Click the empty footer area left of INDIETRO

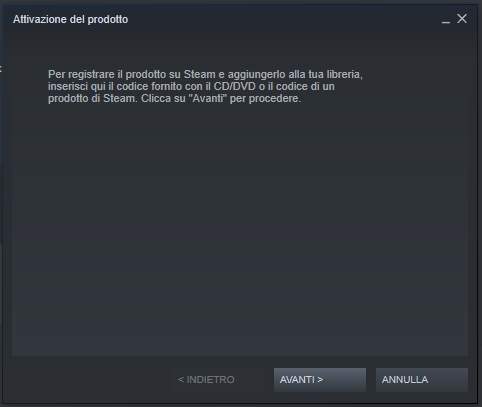coord(90,380)
